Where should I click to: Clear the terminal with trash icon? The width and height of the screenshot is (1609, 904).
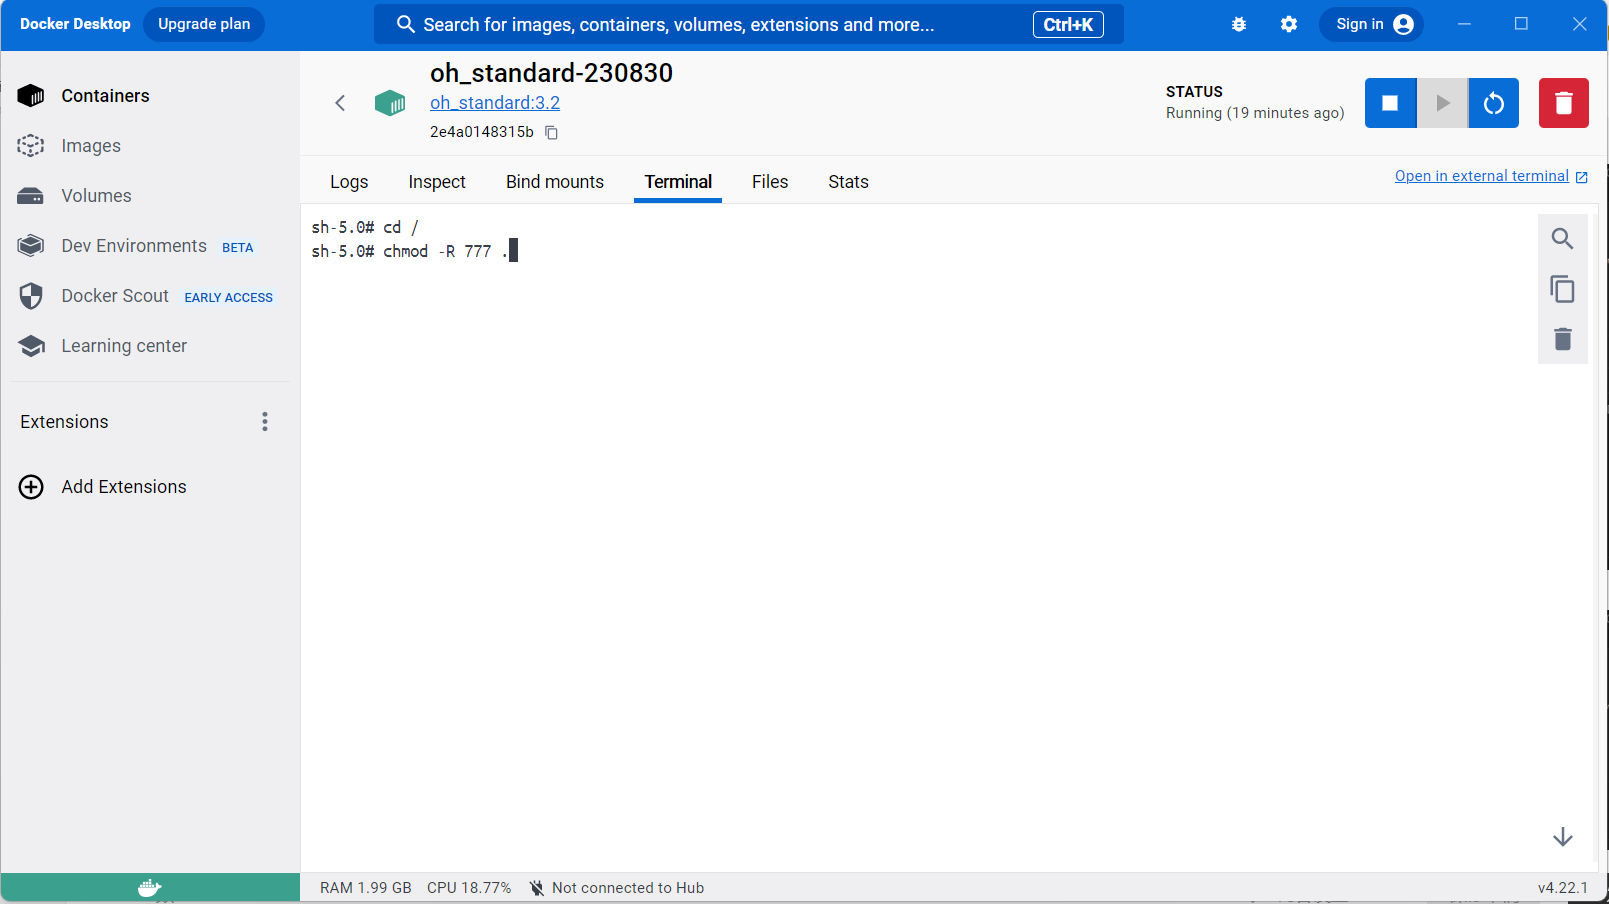[1563, 339]
